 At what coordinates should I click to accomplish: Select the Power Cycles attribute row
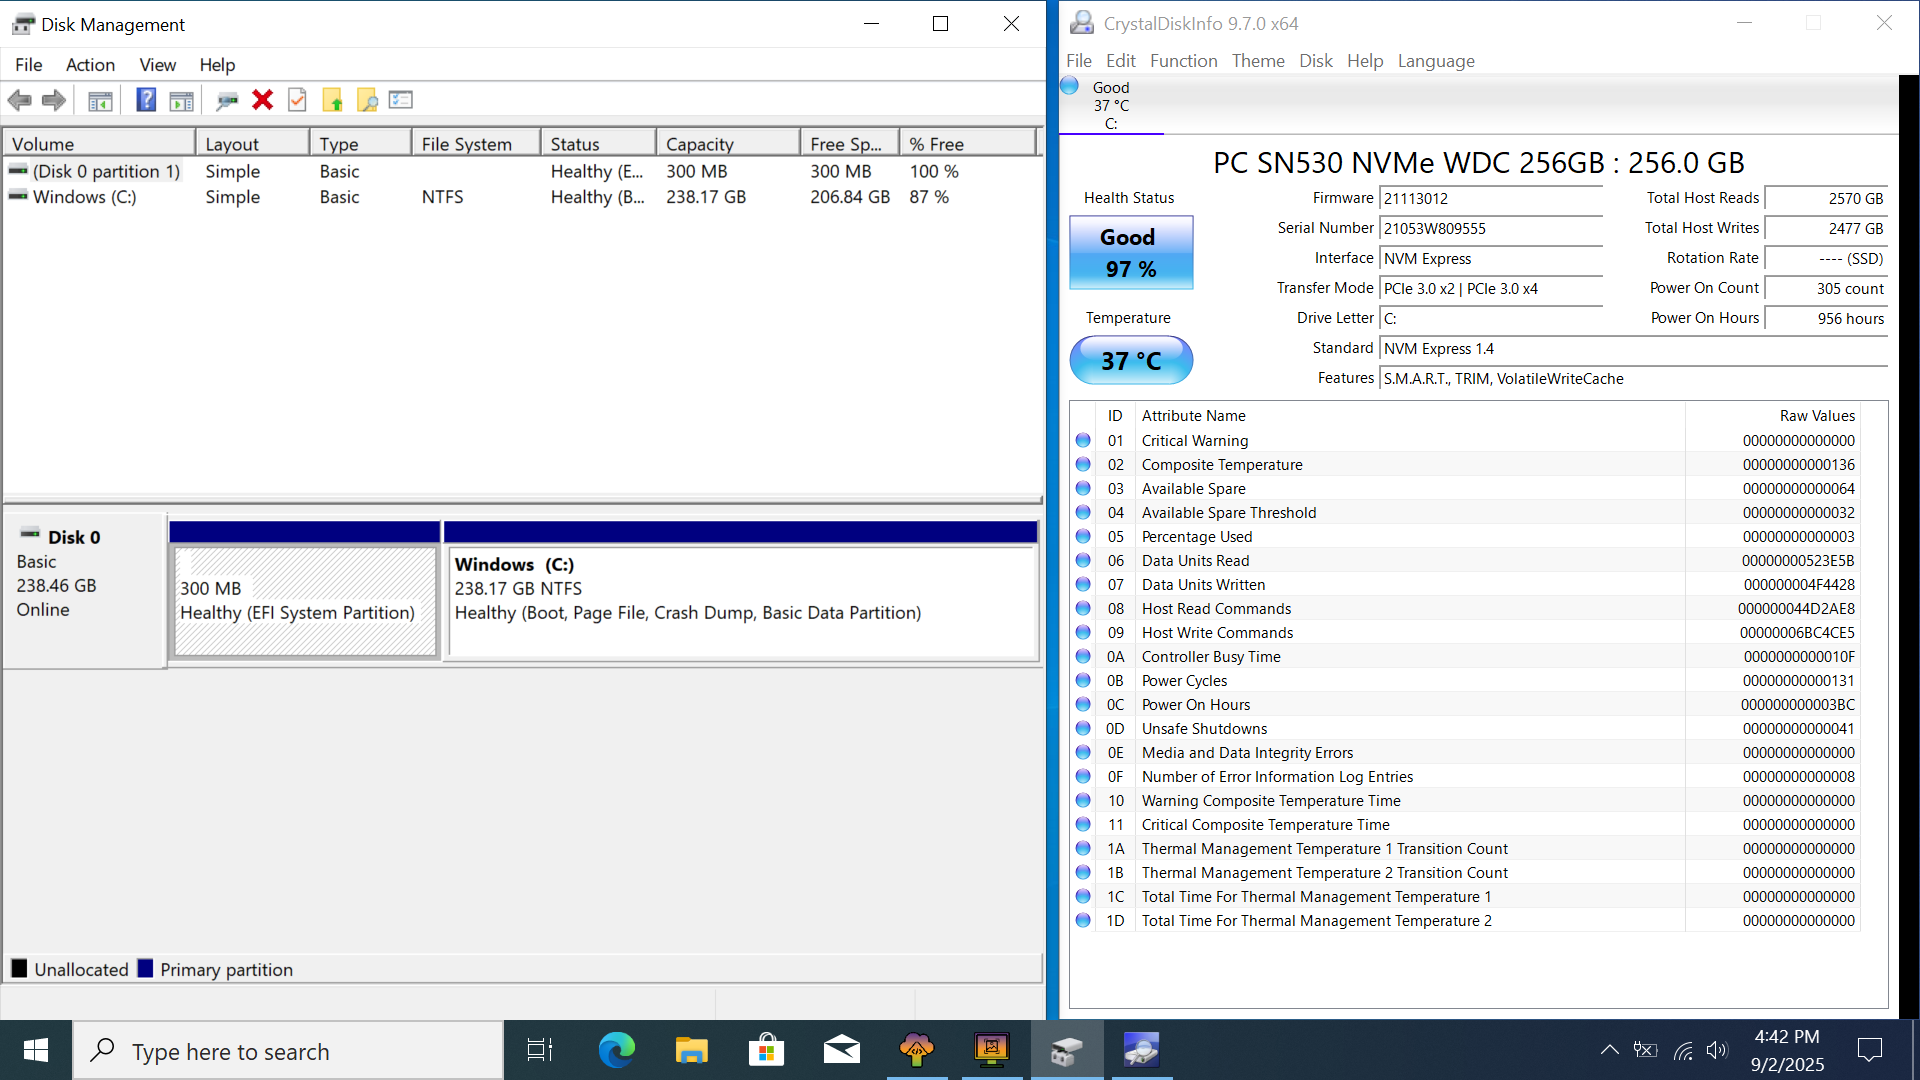[1466, 681]
